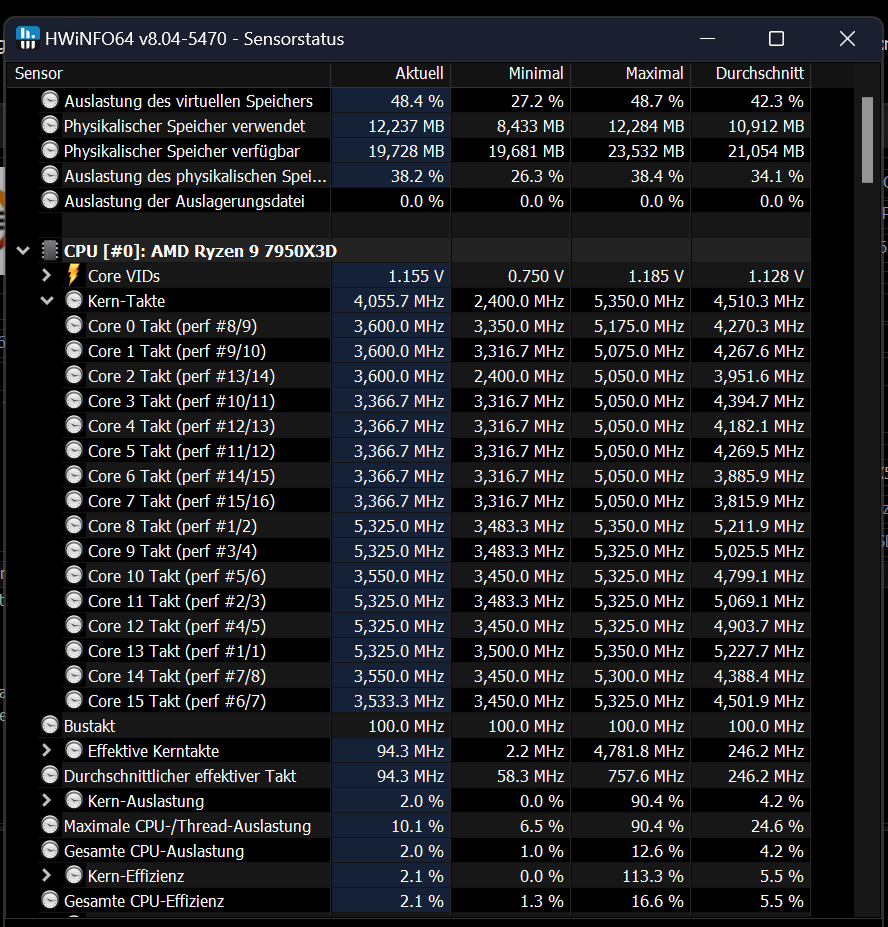The width and height of the screenshot is (888, 927).
Task: Click the icon for Durchschnittlicher effektiver Takt
Action: (50, 775)
